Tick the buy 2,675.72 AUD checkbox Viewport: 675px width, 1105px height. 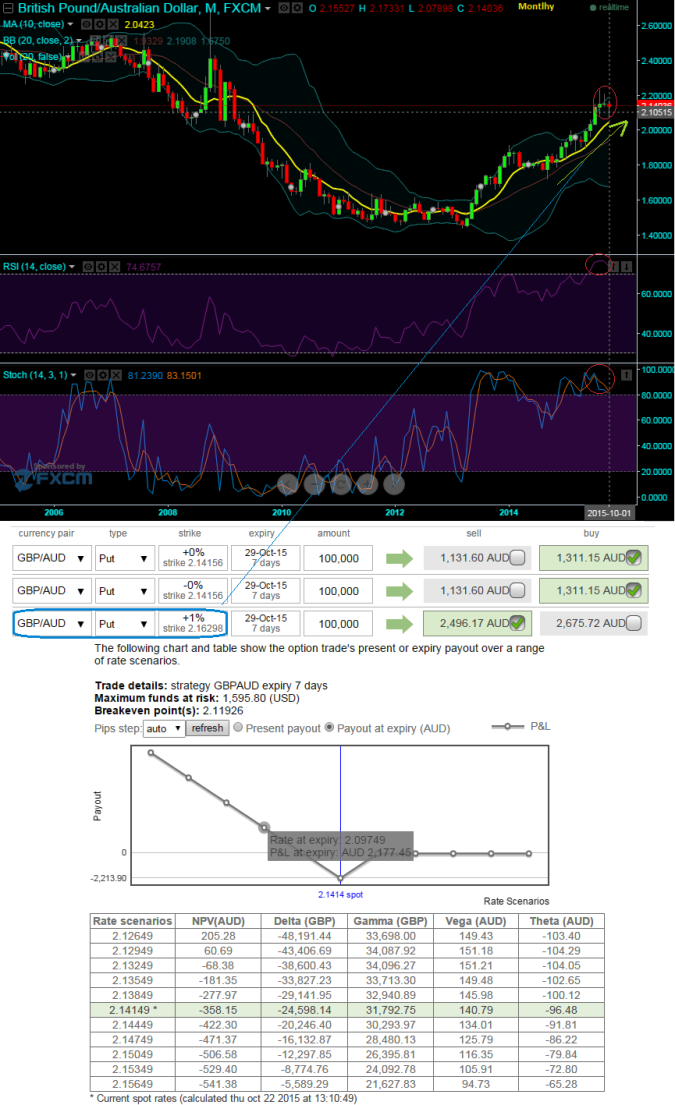(633, 623)
